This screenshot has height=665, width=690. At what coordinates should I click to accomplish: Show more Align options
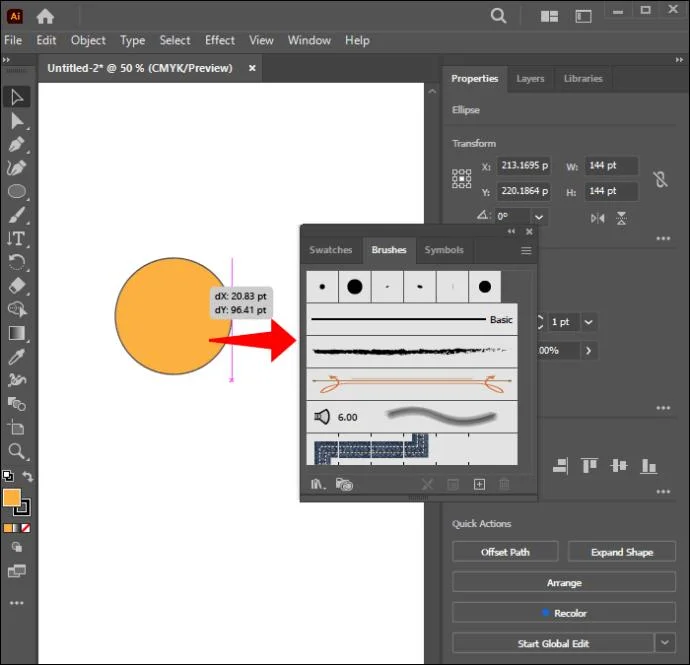[x=663, y=491]
